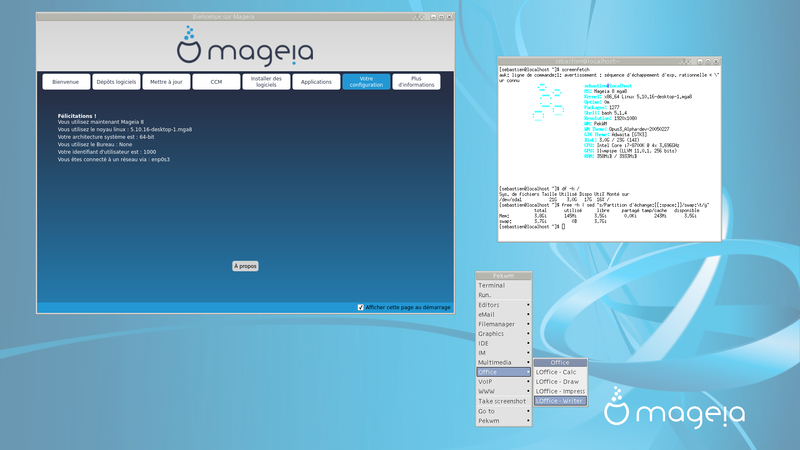Screen dimensions: 800x450
Task: Click 'Votre architecture système est : 64-bit'
Action: point(106,137)
